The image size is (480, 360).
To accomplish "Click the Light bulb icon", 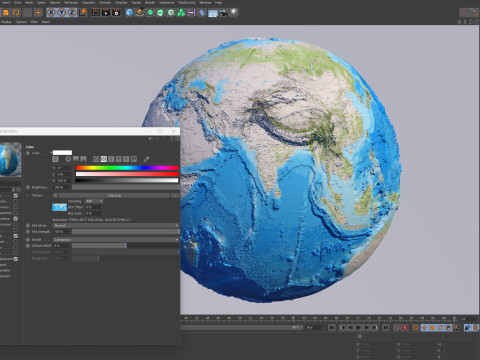I will pyautogui.click(x=234, y=13).
